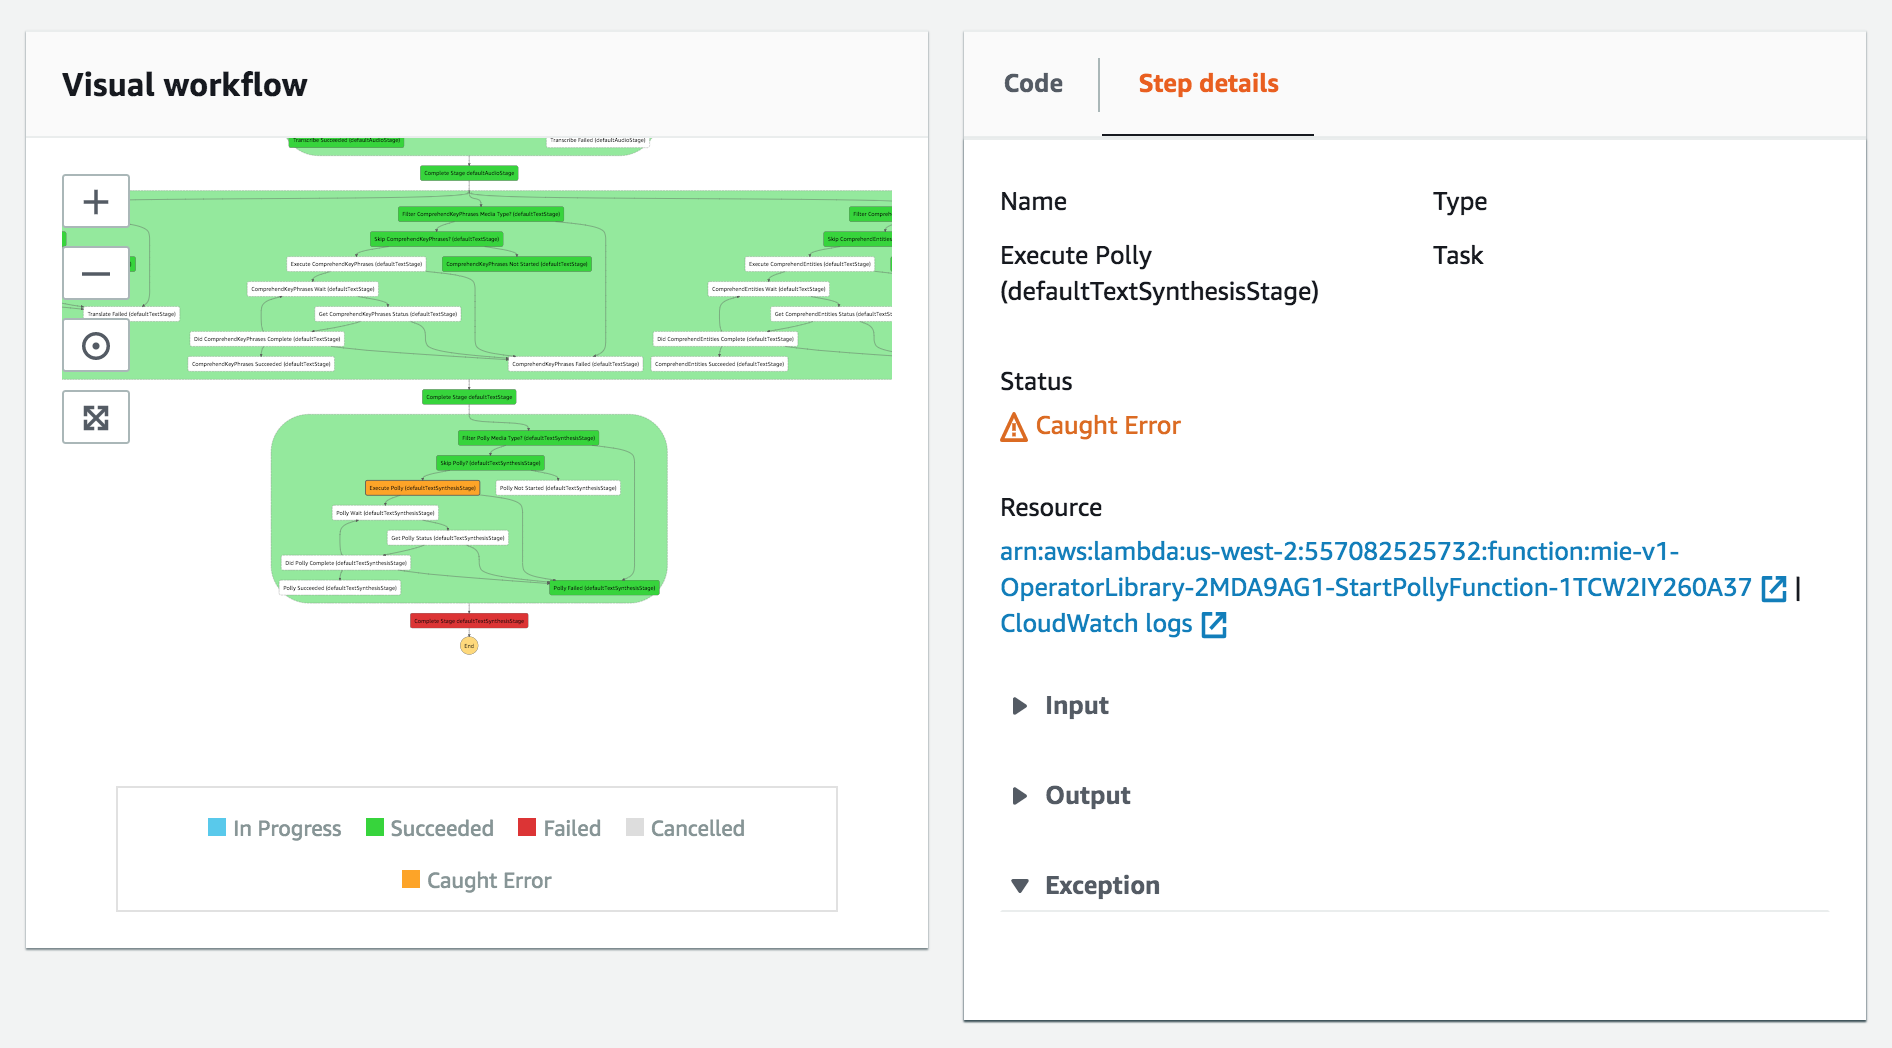1892x1048 pixels.
Task: Select the Skip Polly? node
Action: pos(491,463)
